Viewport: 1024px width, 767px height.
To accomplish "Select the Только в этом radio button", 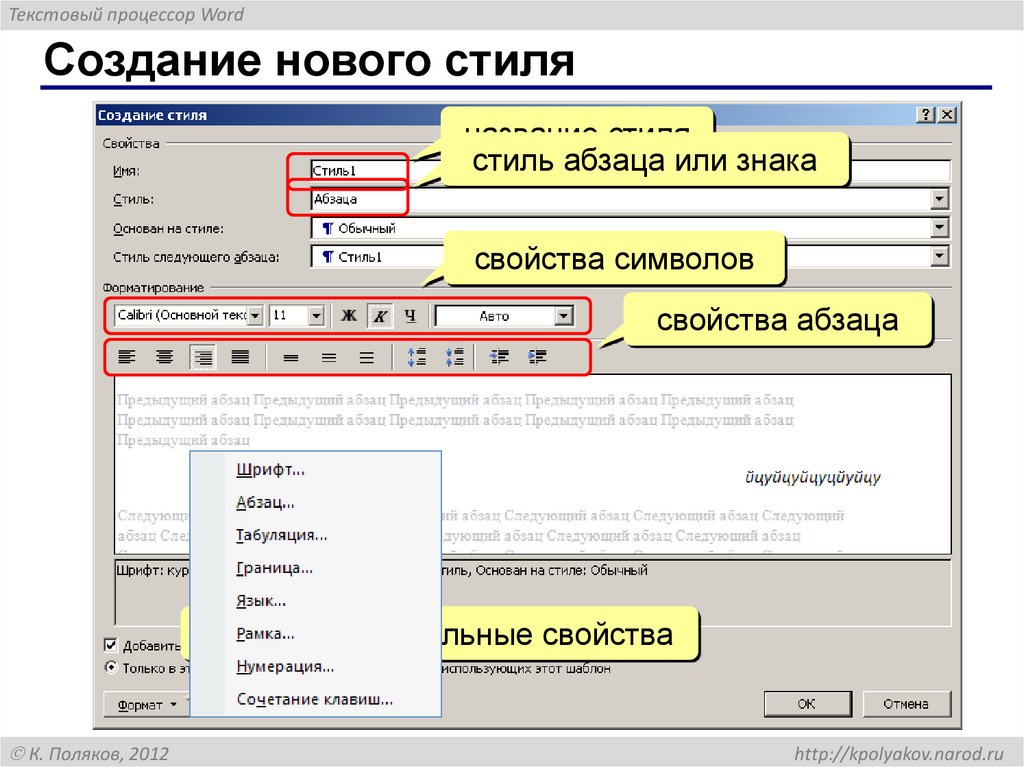I will coord(113,668).
